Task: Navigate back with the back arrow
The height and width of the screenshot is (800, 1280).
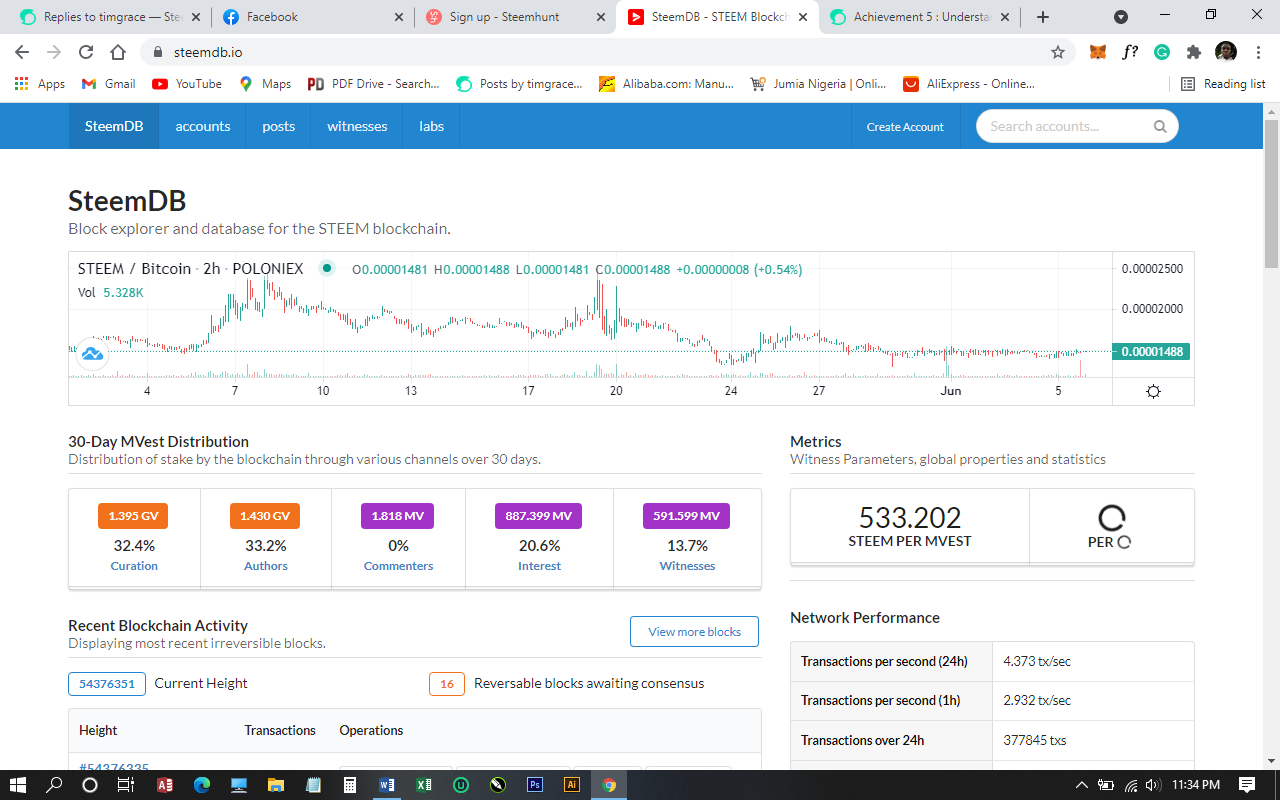Action: click(22, 52)
